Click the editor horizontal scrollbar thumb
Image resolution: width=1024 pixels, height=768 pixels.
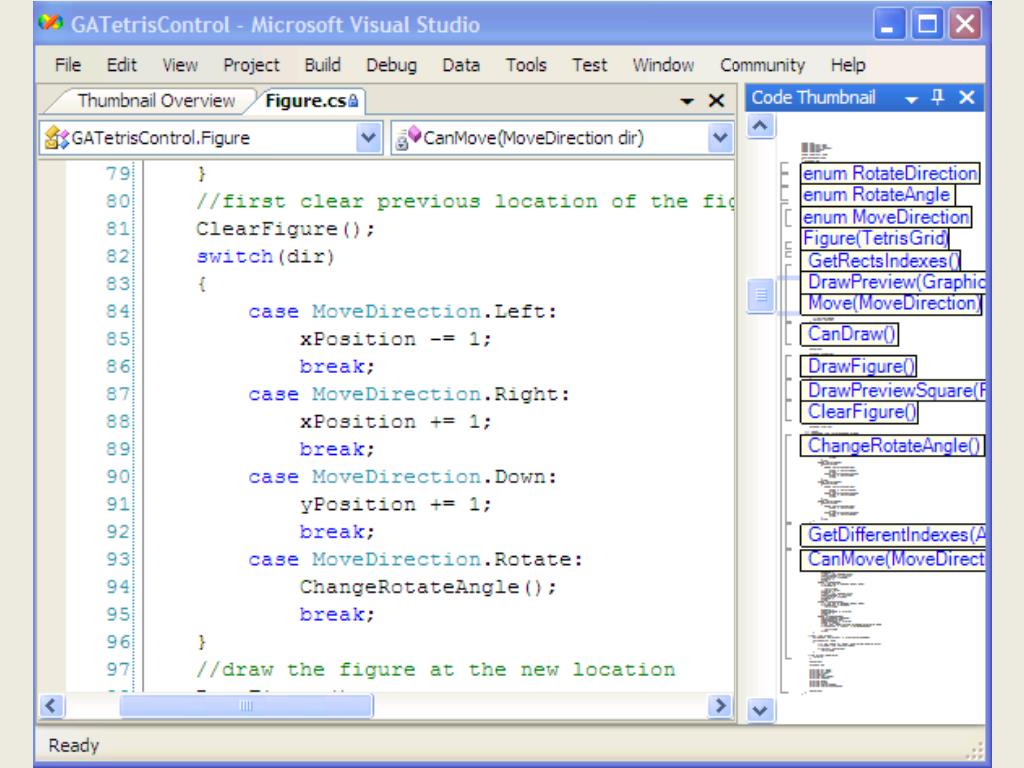point(246,706)
